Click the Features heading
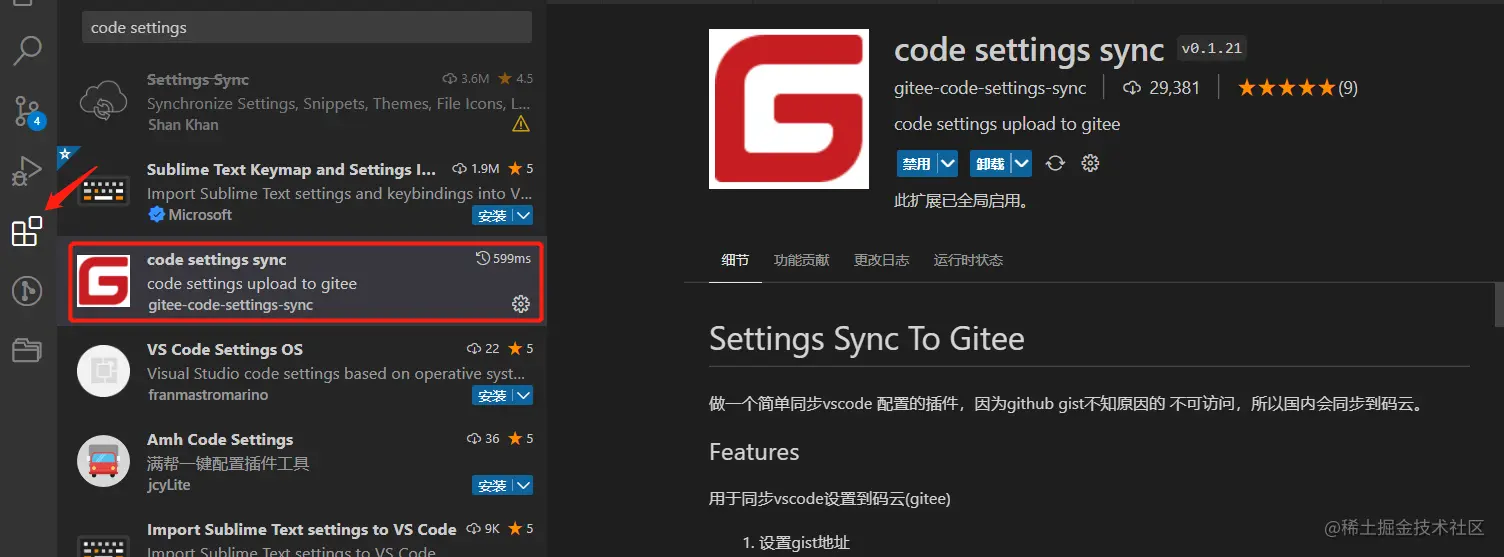The width and height of the screenshot is (1504, 557). coord(754,452)
